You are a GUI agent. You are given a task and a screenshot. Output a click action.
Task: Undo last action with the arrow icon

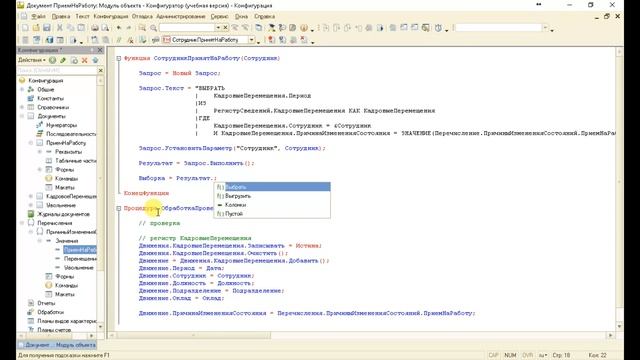(119, 28)
